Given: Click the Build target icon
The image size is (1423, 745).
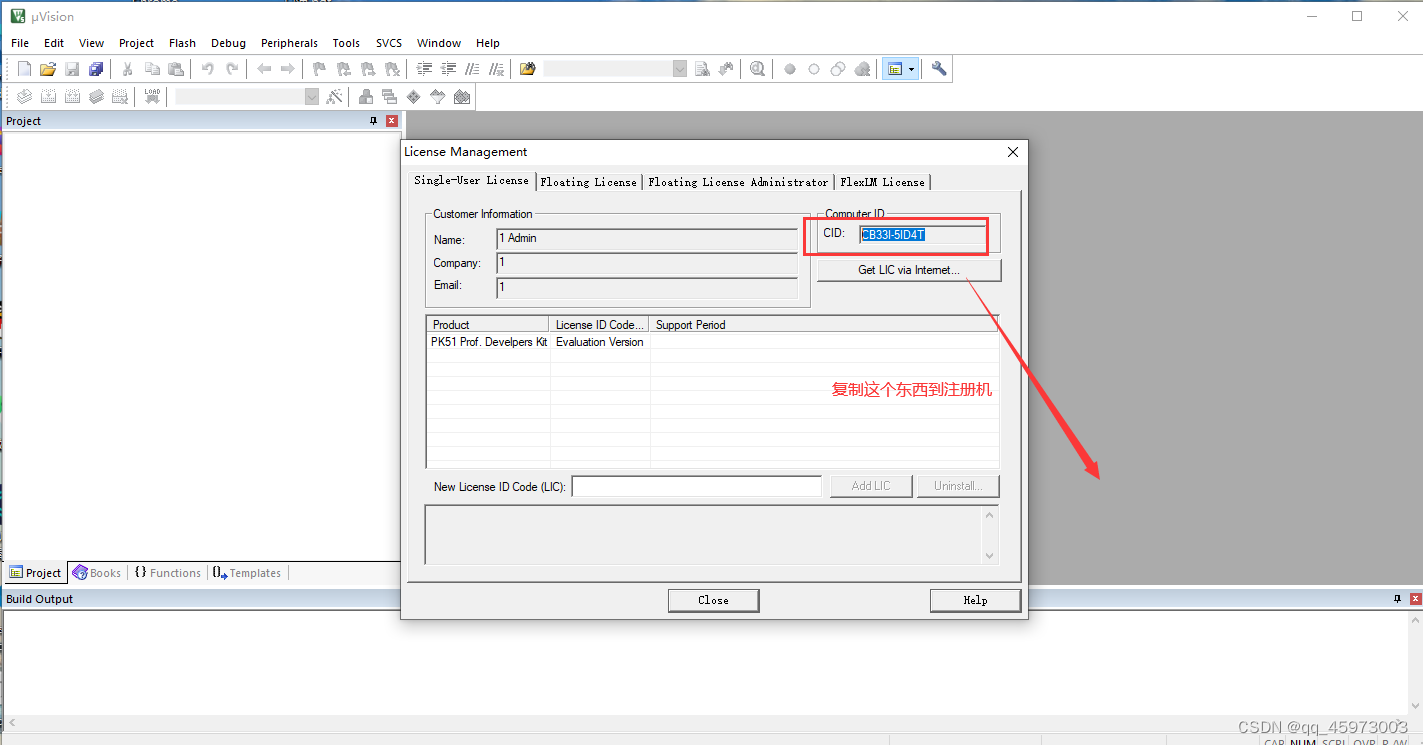Looking at the screenshot, I should coord(48,96).
